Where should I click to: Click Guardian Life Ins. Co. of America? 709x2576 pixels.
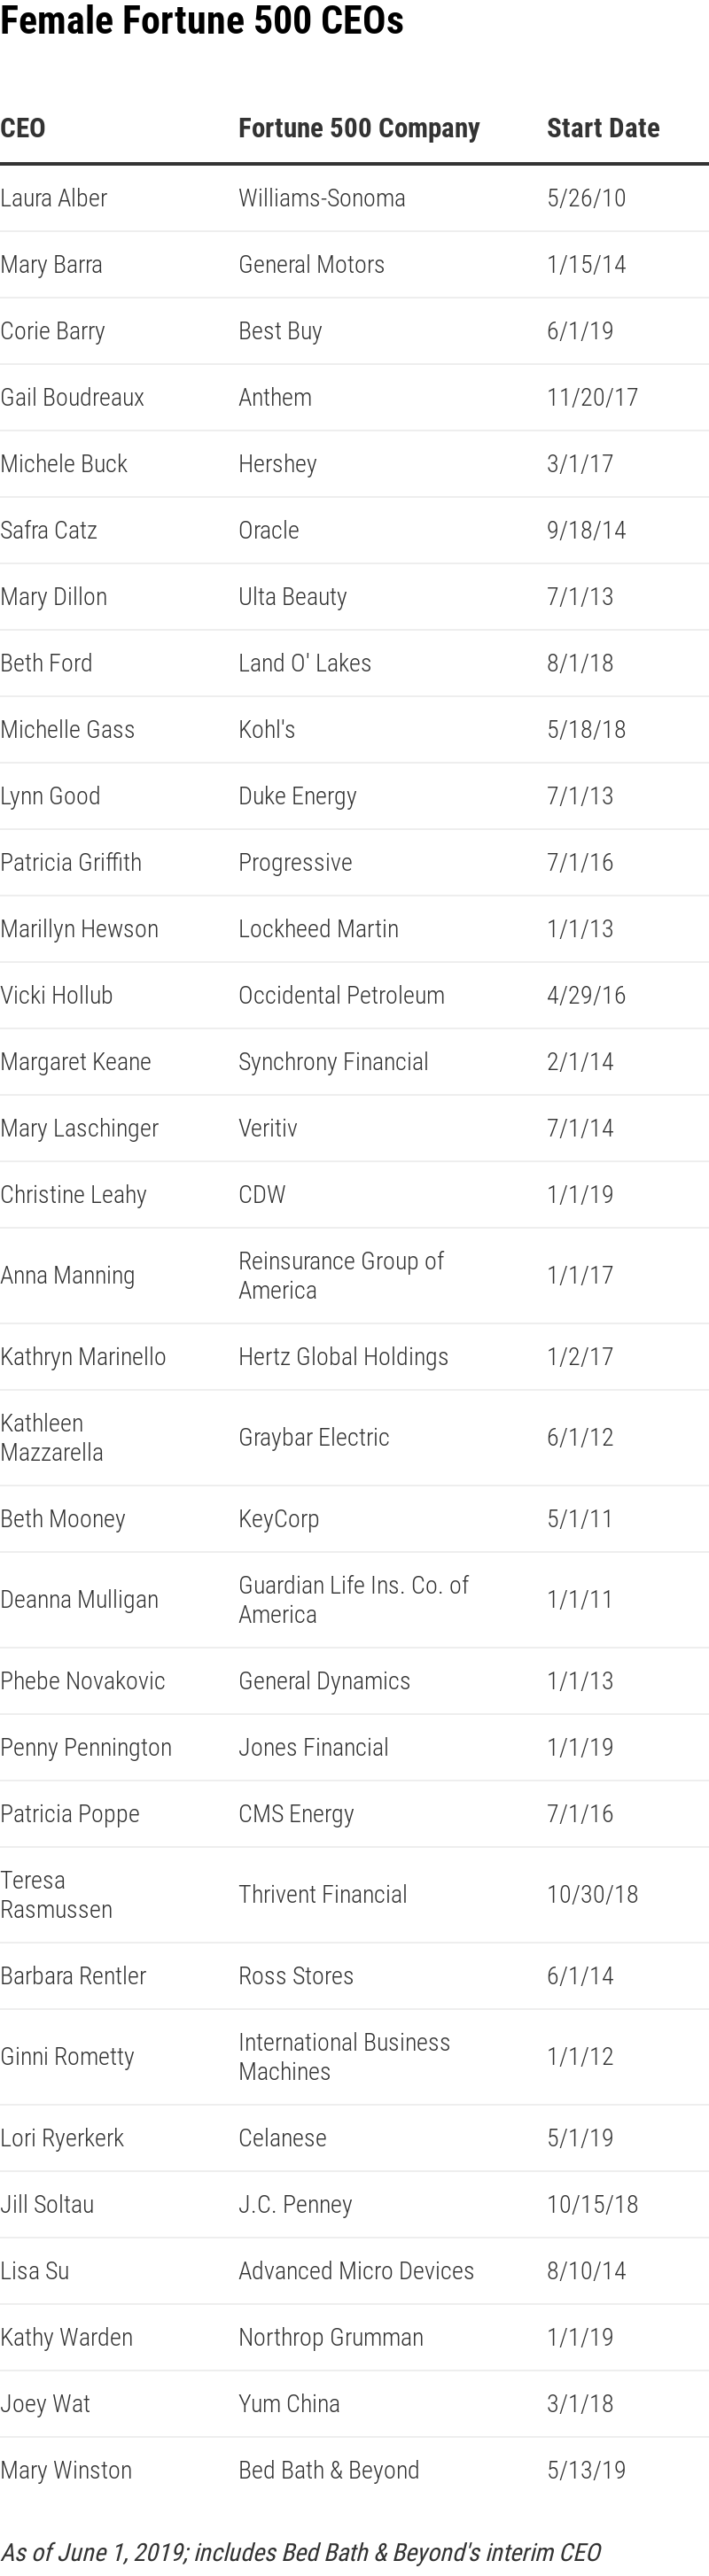[x=353, y=1599]
